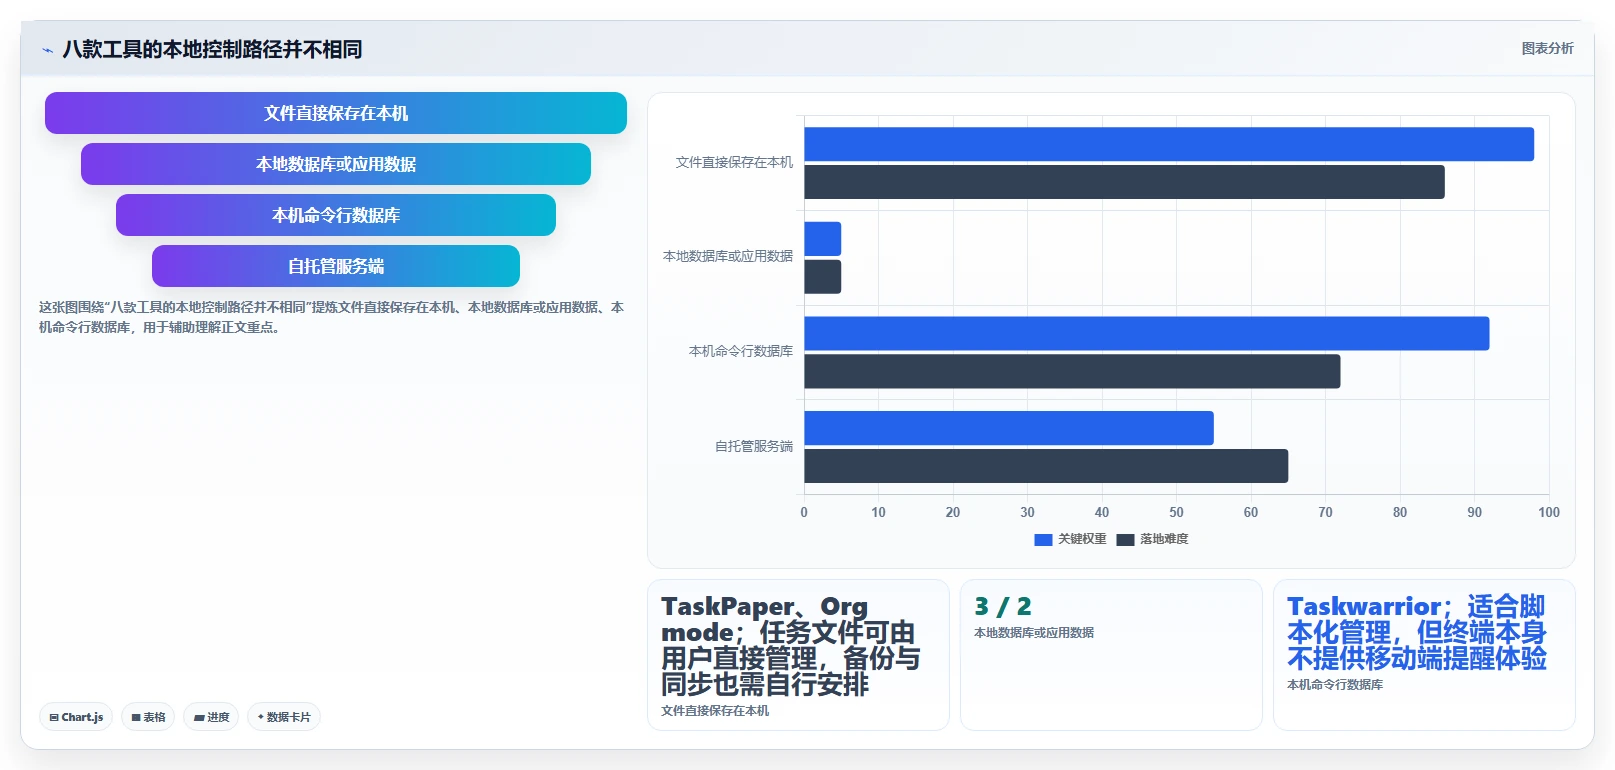Click dark bar for 本地数据库或应用数据
Viewport: 1615px width, 770px height.
click(822, 277)
